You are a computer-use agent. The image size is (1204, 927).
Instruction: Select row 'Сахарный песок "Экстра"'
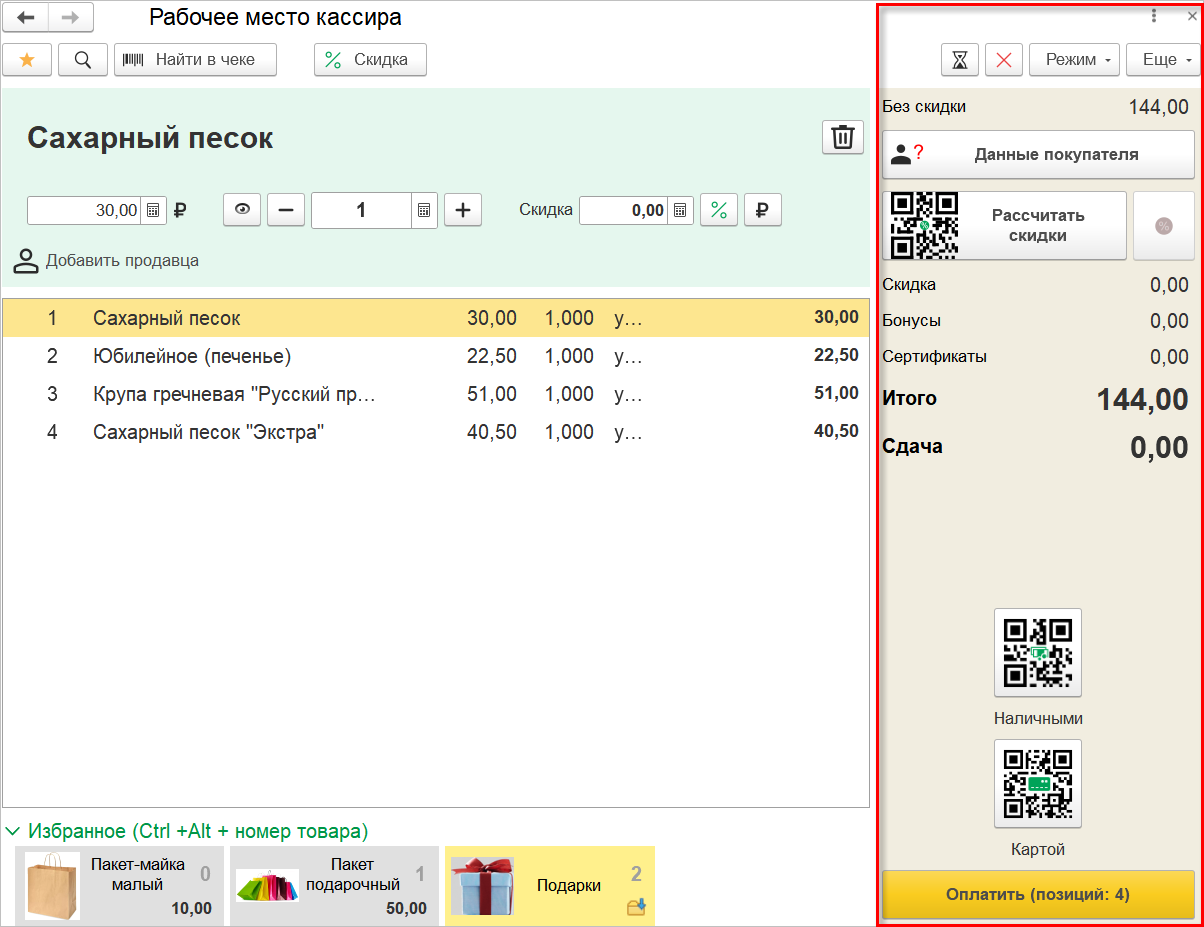pos(435,432)
